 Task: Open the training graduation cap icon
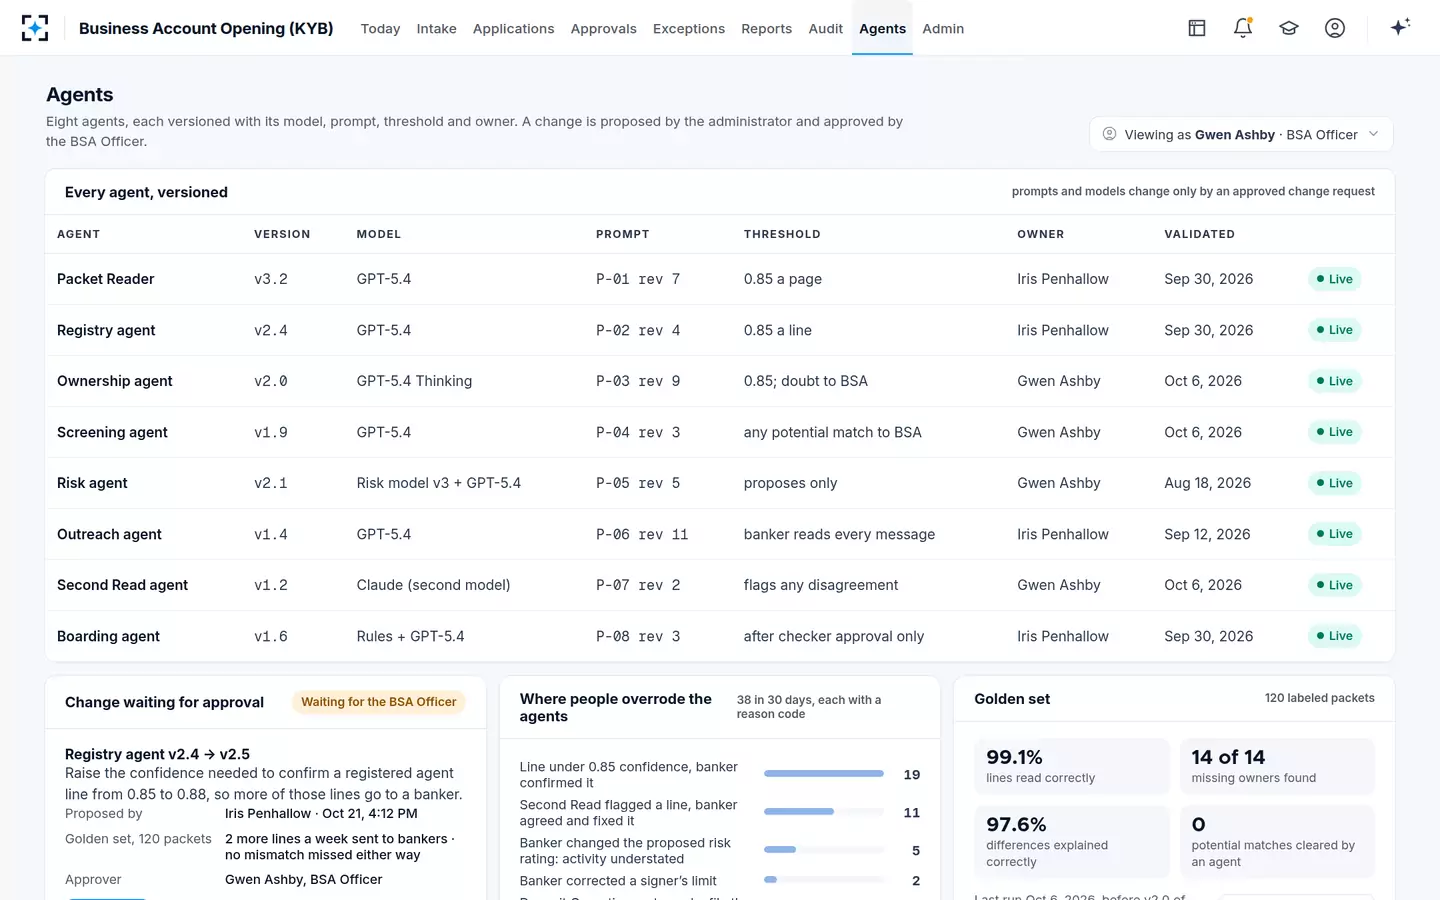pos(1289,28)
